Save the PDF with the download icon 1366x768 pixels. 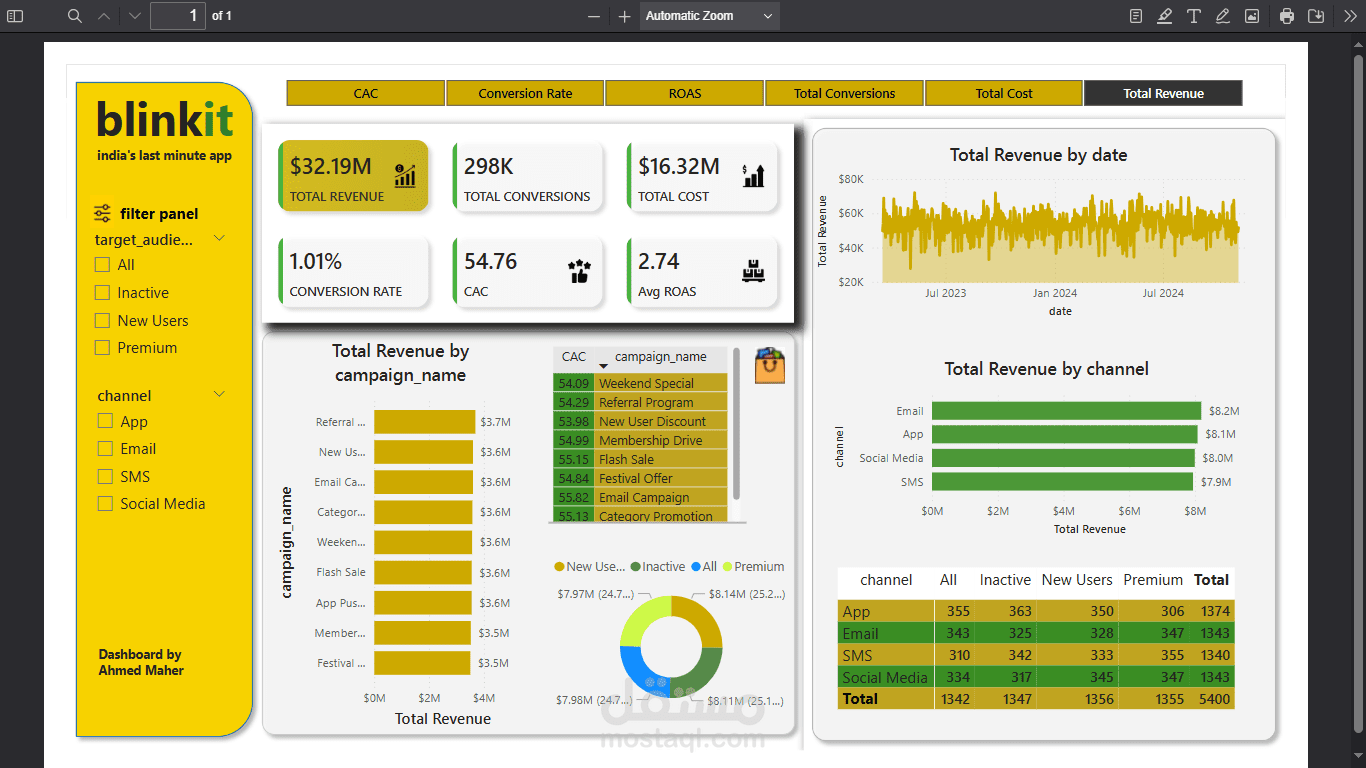[x=1316, y=16]
